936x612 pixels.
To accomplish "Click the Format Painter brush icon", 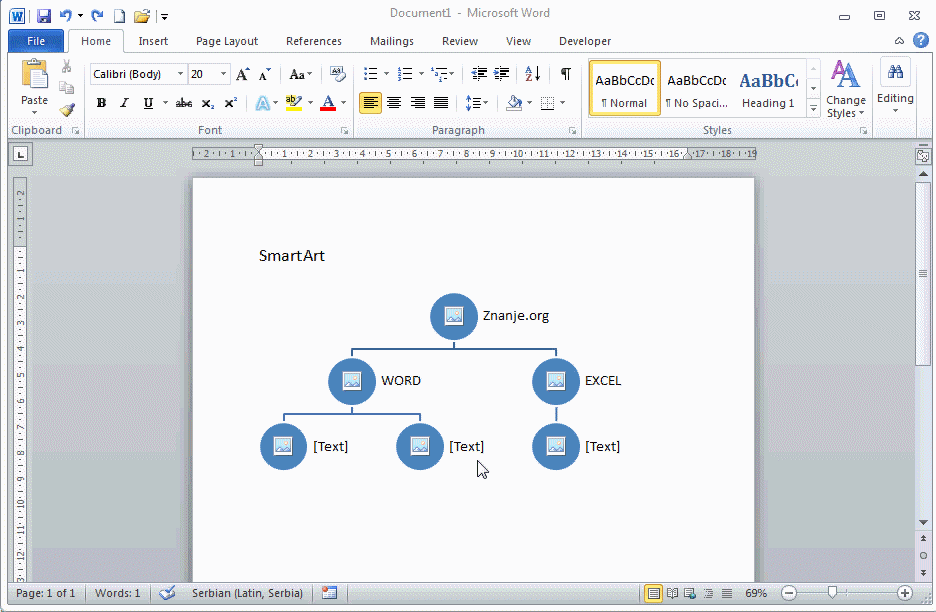I will tap(67, 110).
